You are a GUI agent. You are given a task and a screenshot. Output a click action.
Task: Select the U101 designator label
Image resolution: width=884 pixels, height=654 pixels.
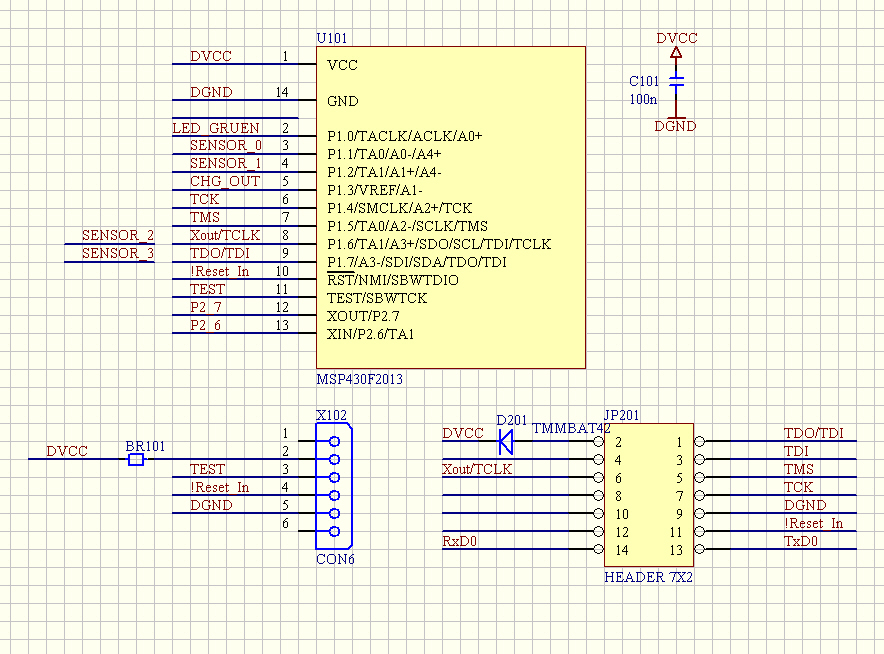coord(332,38)
